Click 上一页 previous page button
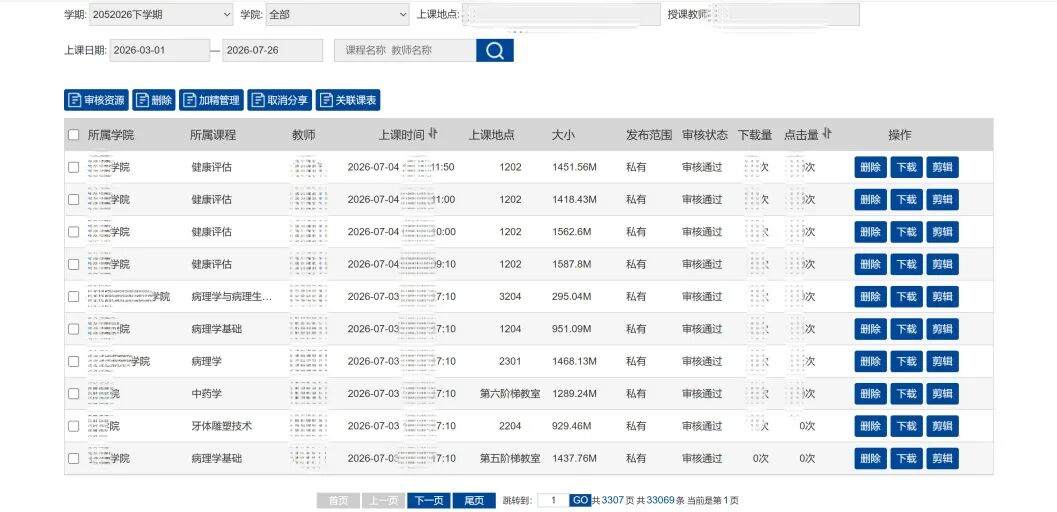The height and width of the screenshot is (512, 1057). [x=384, y=501]
